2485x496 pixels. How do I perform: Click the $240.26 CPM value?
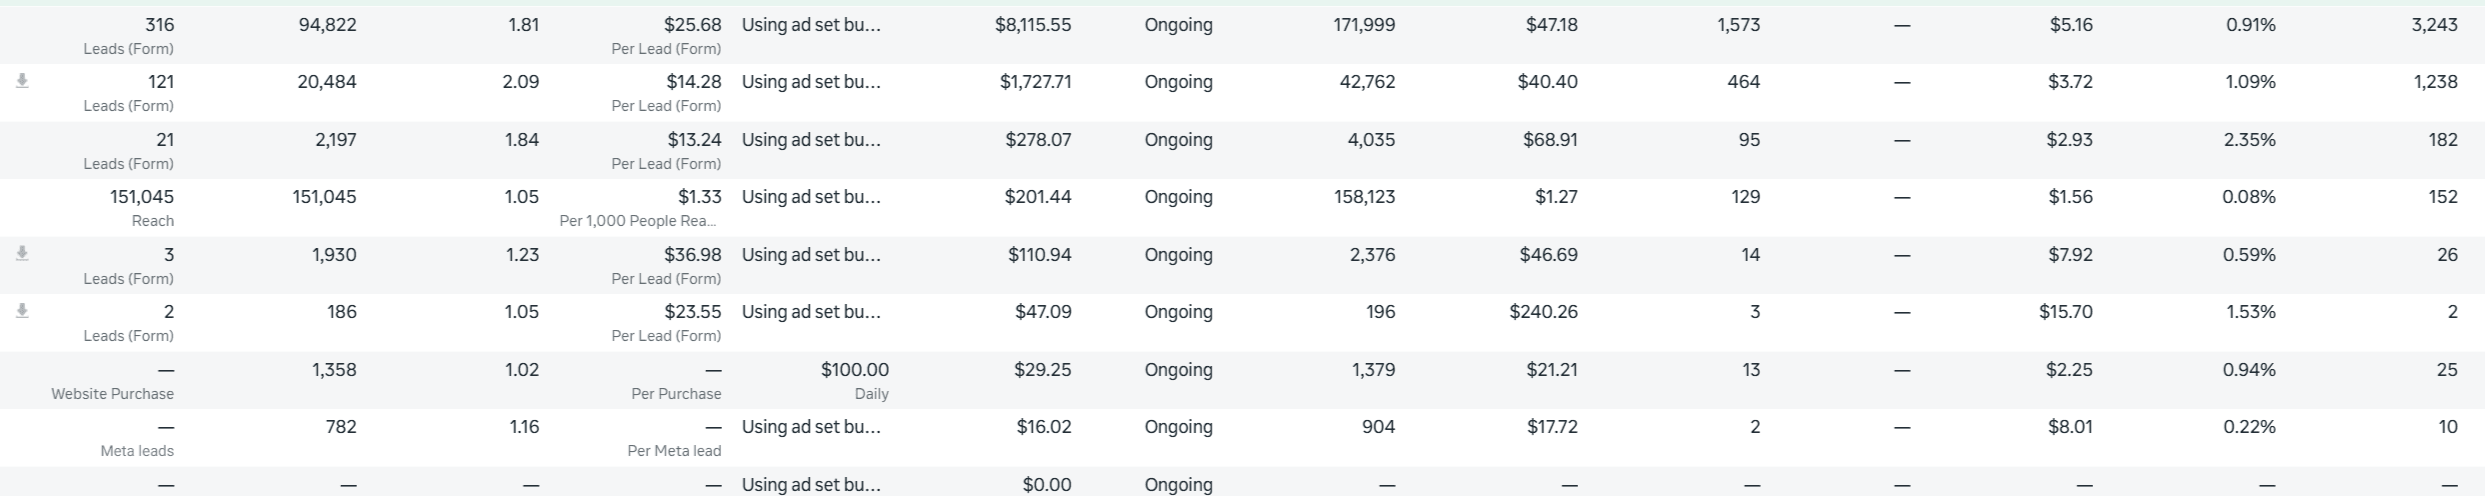(x=1544, y=312)
